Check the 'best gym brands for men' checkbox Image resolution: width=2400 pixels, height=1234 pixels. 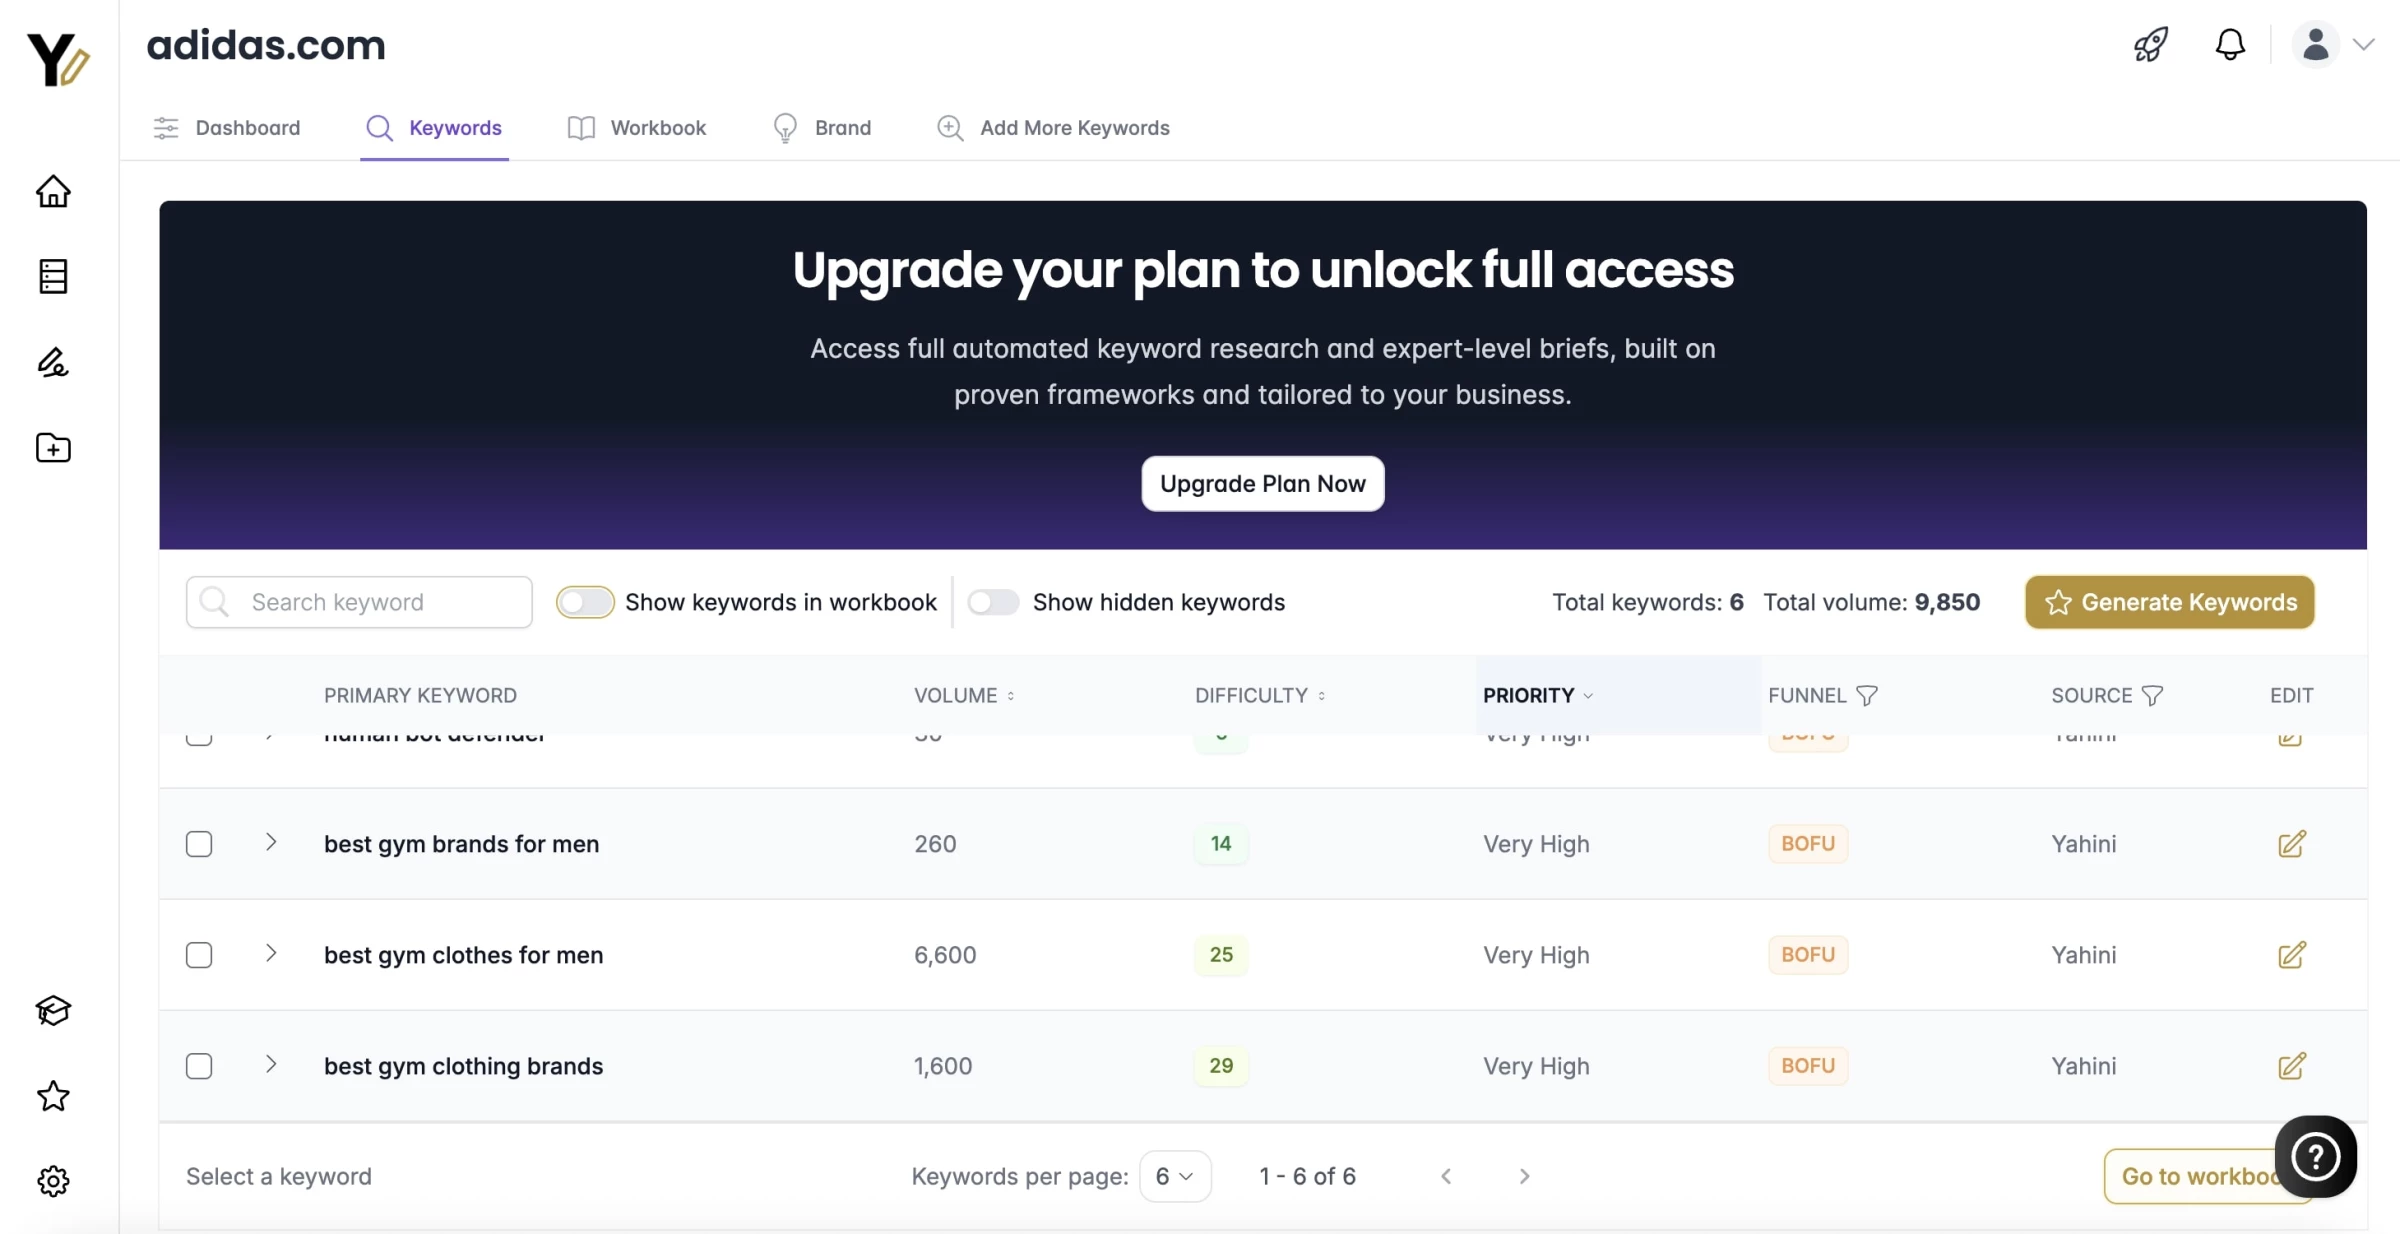coord(199,844)
